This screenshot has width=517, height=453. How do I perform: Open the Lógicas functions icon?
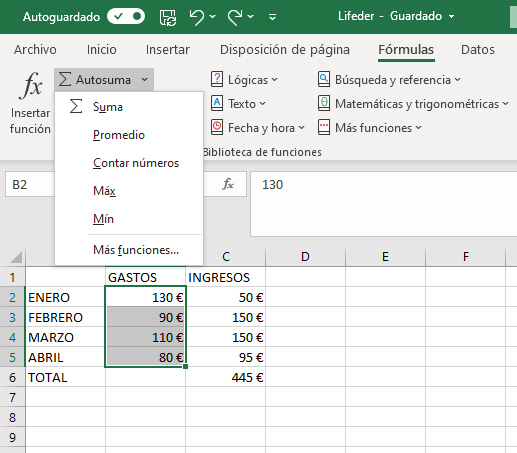click(x=217, y=79)
